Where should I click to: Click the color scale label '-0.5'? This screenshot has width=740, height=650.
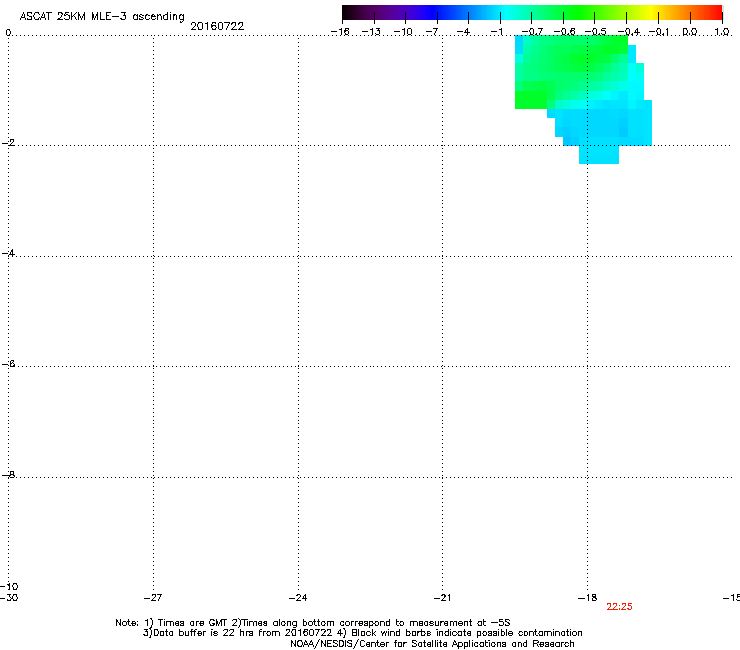[x=596, y=32]
